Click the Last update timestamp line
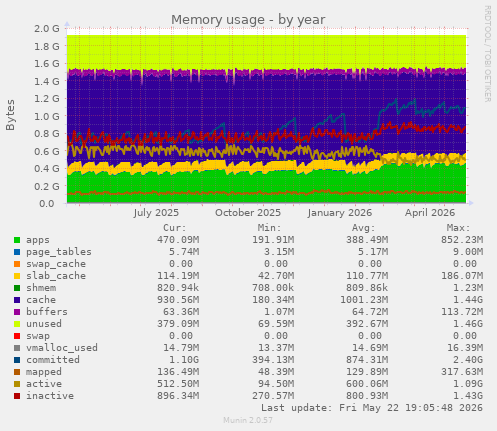The image size is (497, 431). click(x=372, y=408)
